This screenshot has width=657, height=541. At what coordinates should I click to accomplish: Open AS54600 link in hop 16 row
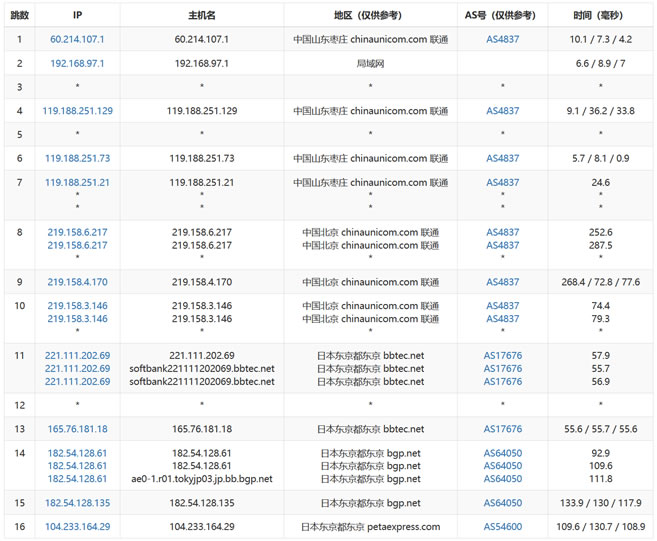[x=503, y=527]
